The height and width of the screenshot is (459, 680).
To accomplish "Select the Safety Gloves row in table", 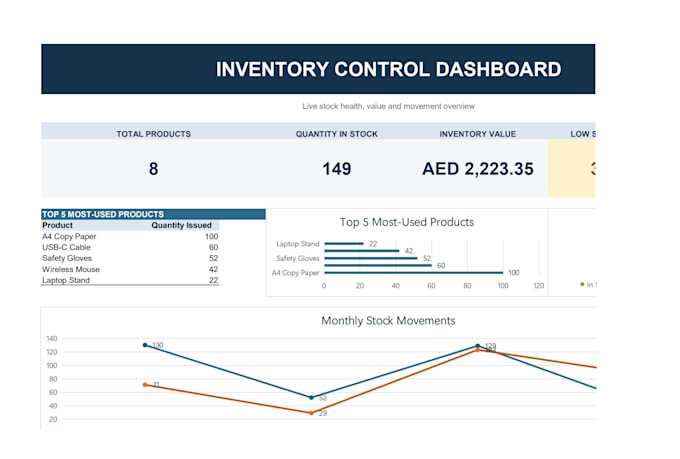I will [130, 258].
